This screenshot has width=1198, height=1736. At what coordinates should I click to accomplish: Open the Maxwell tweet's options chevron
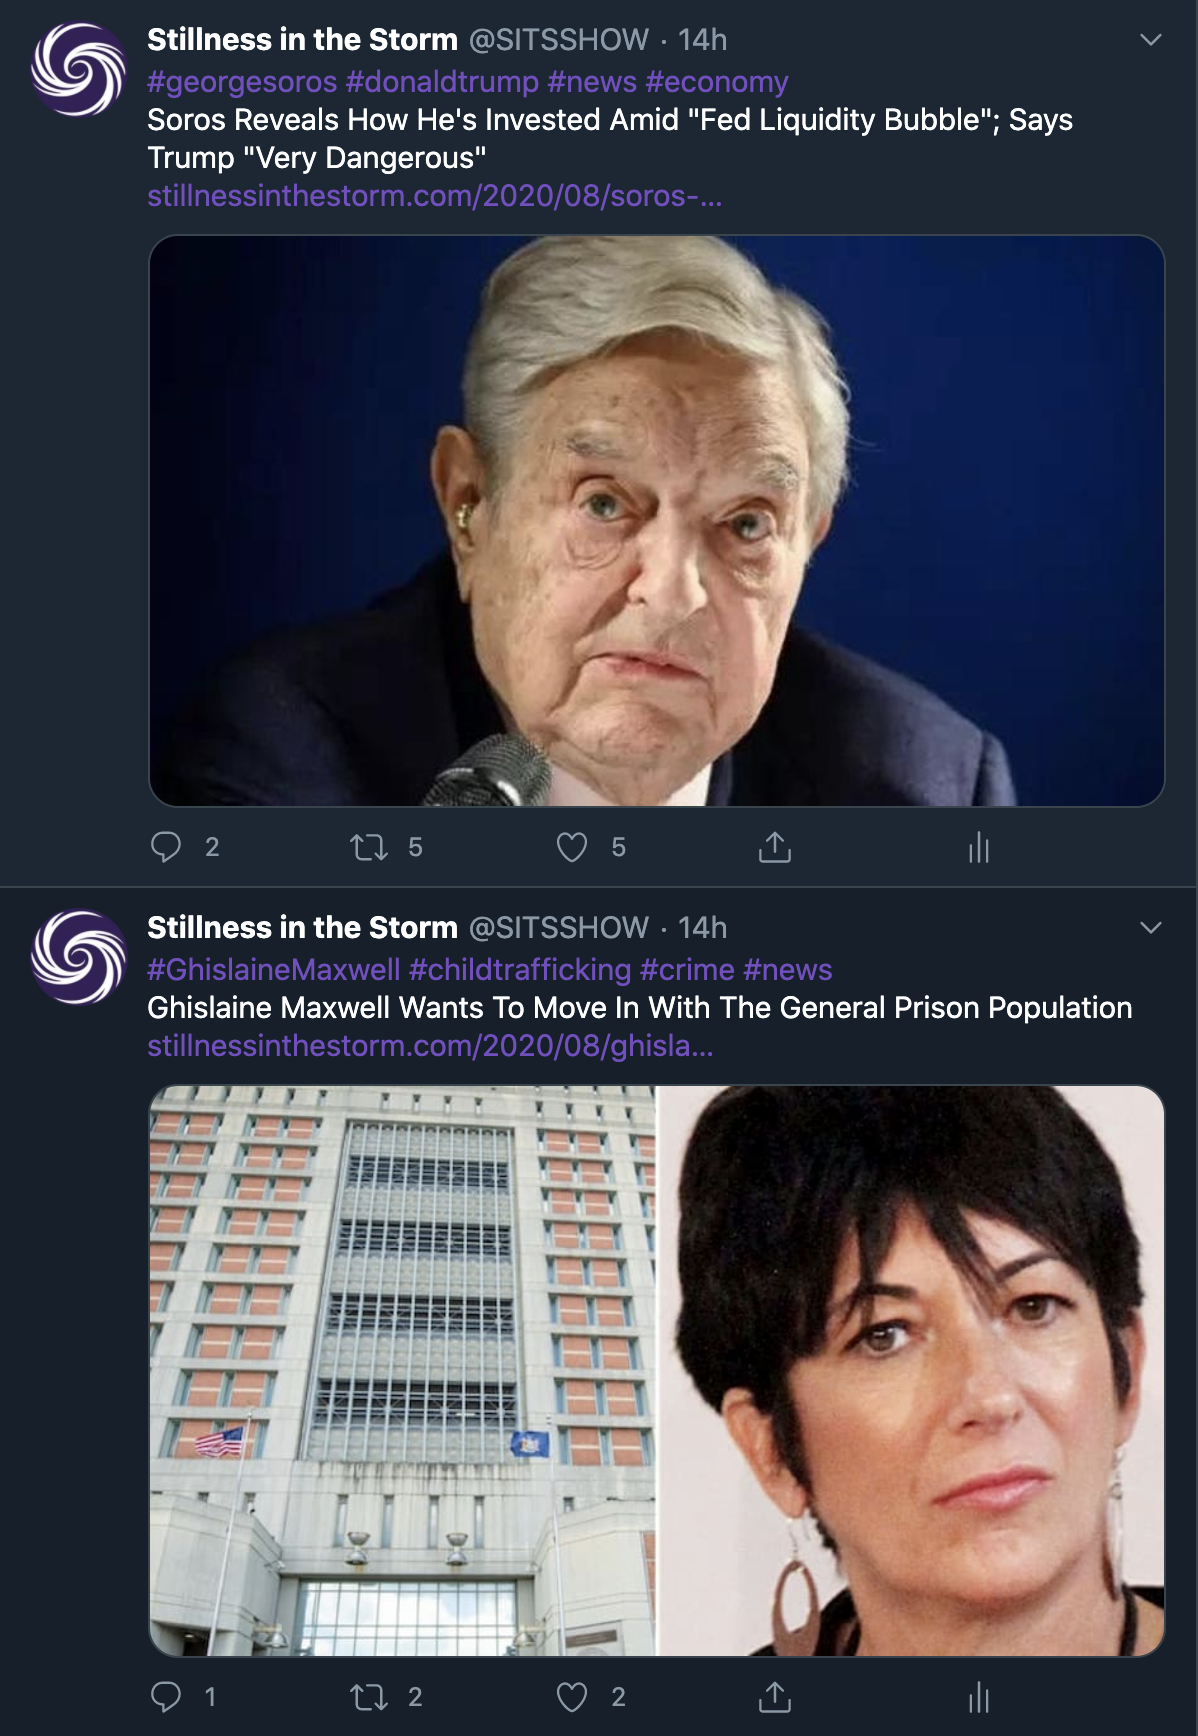point(1151,928)
